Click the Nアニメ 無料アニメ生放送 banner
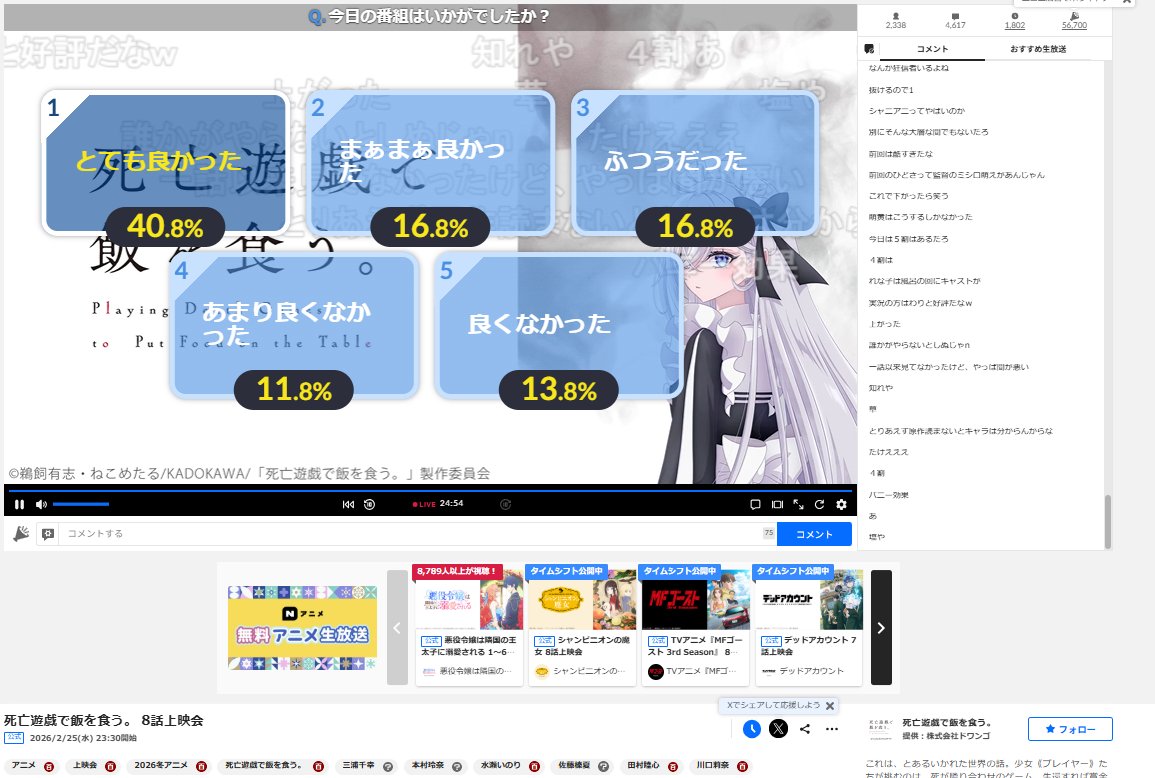This screenshot has width=1155, height=778. (x=302, y=628)
